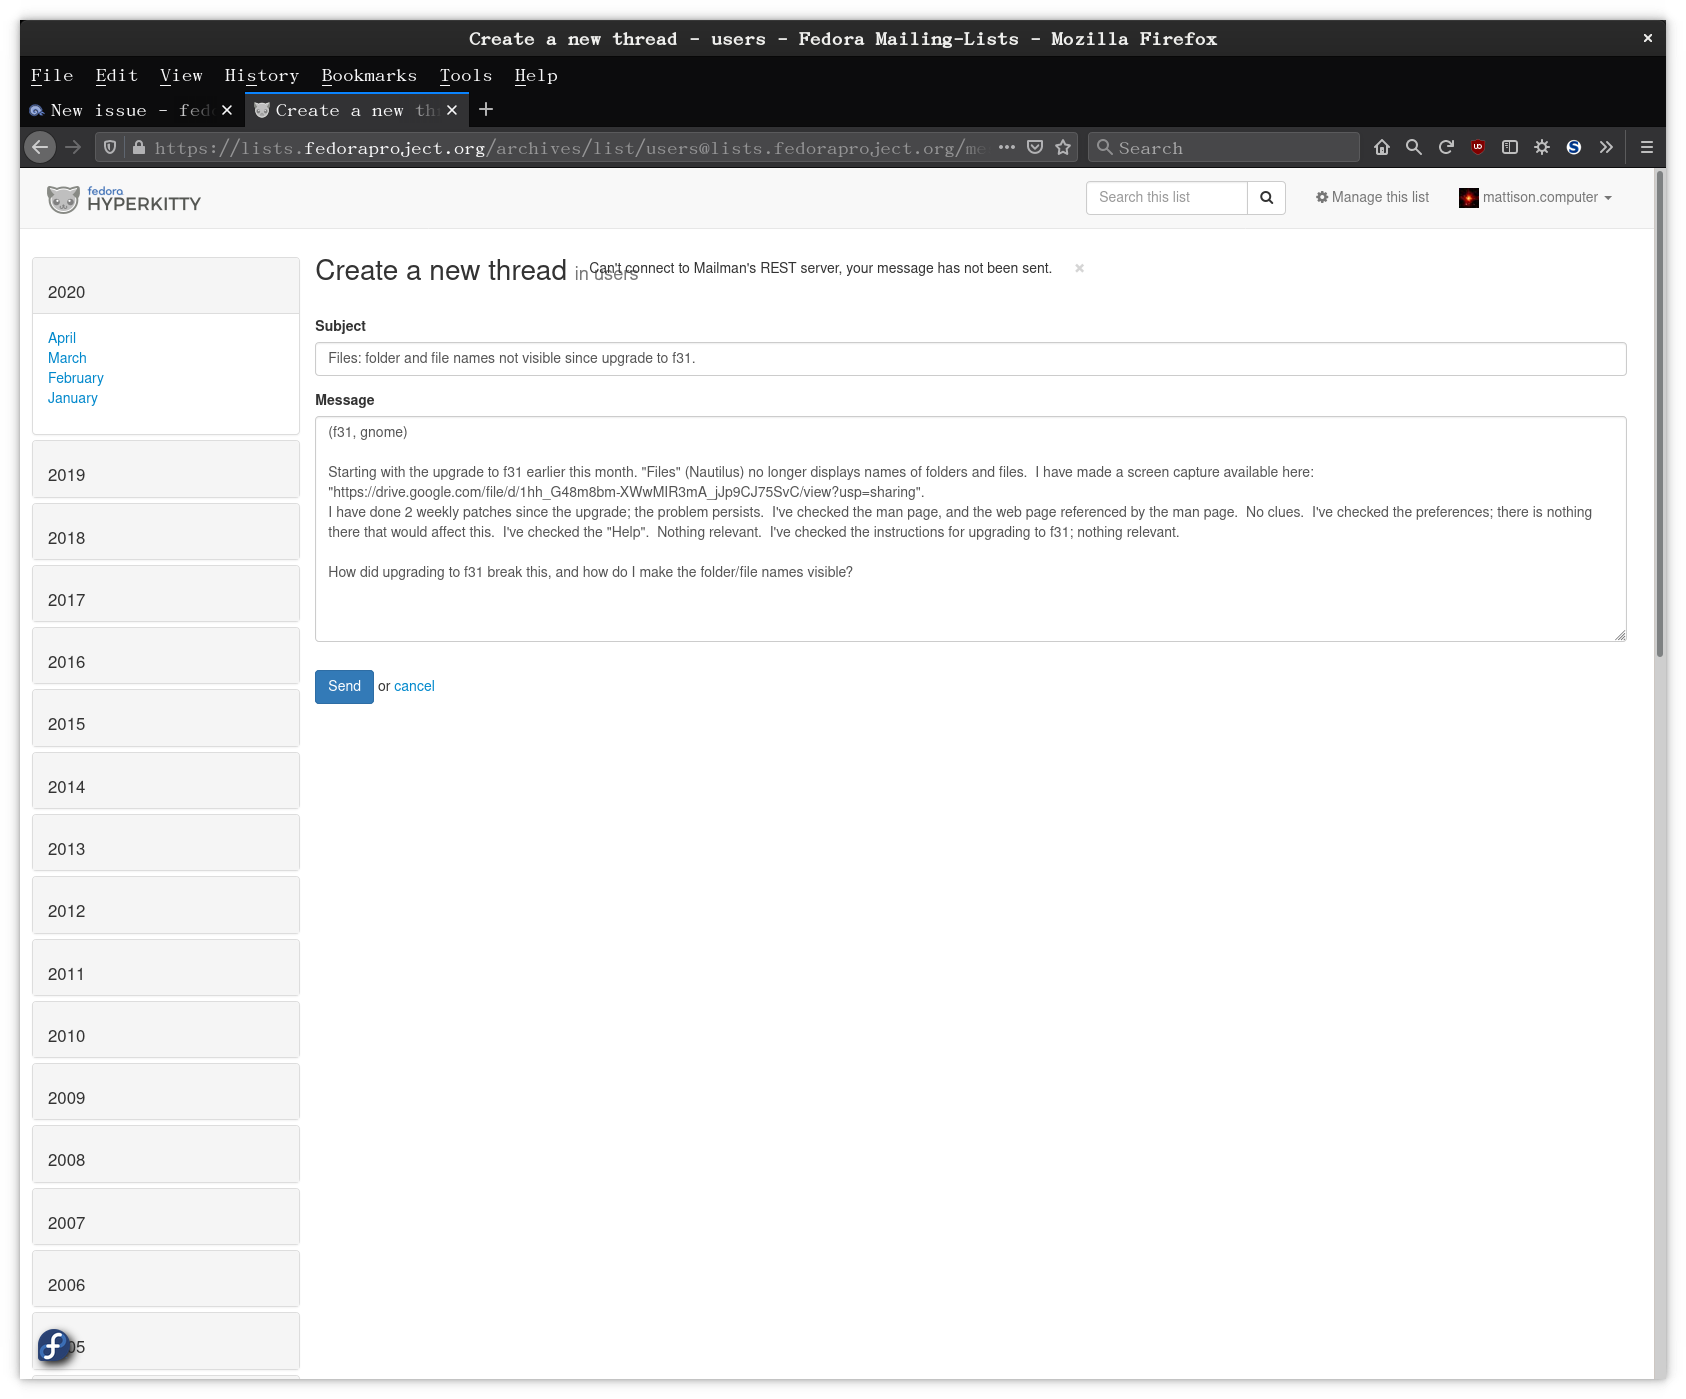Click the HyperKitty cat logo
This screenshot has height=1399, width=1686.
(63, 199)
